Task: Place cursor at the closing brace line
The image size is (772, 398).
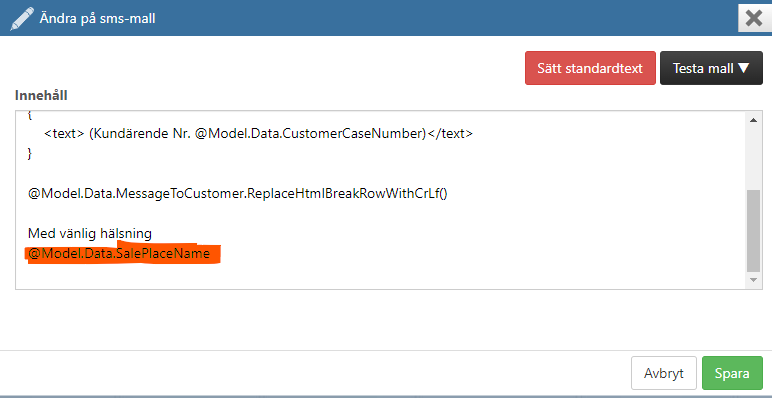Action: pyautogui.click(x=30, y=154)
